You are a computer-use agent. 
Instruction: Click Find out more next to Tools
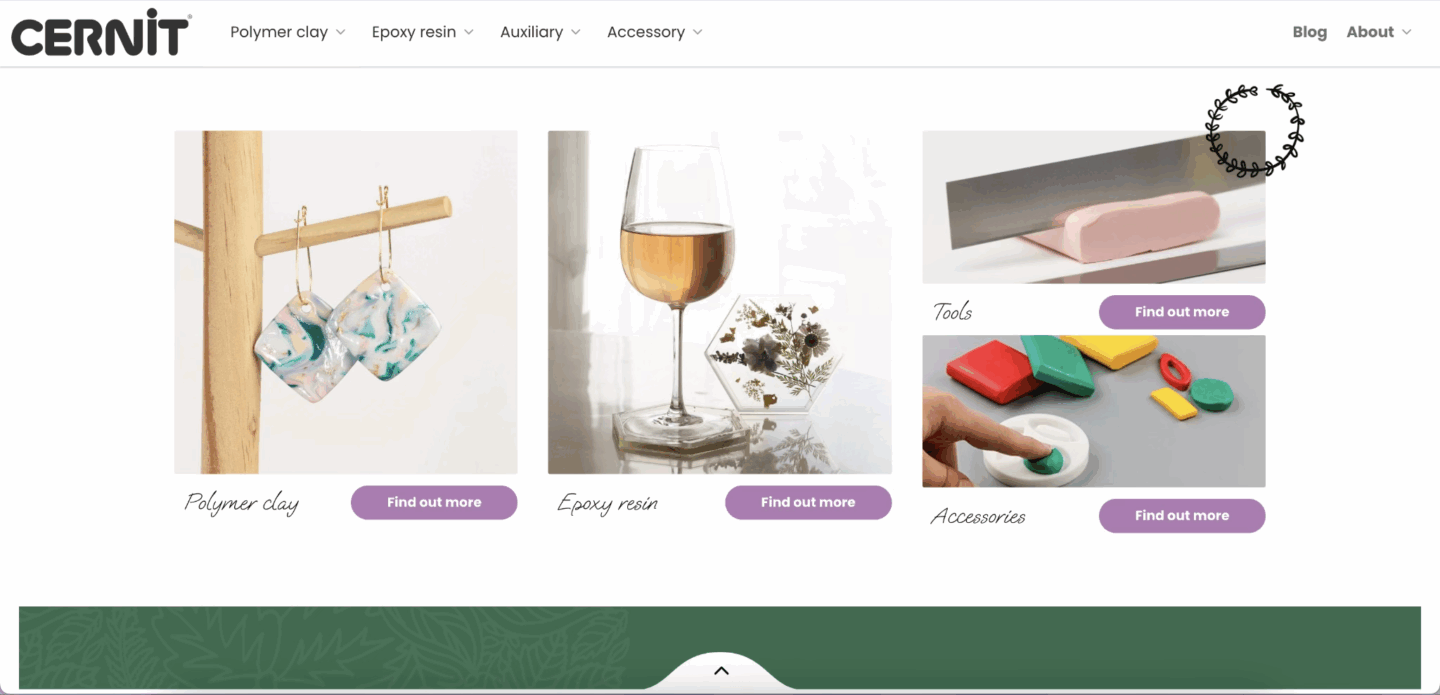click(1182, 312)
